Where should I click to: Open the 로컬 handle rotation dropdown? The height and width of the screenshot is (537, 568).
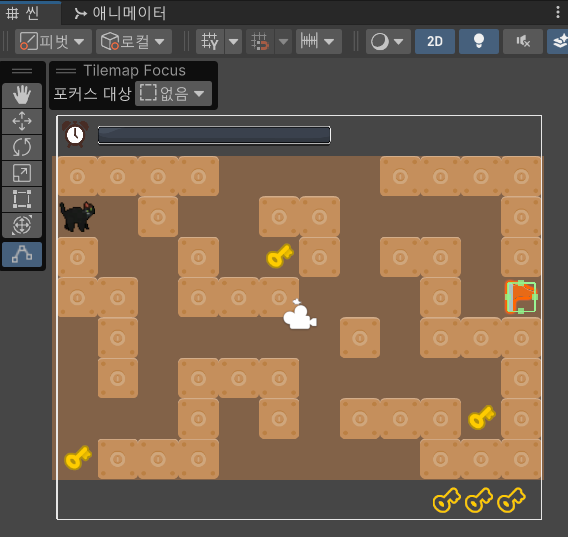(x=134, y=42)
